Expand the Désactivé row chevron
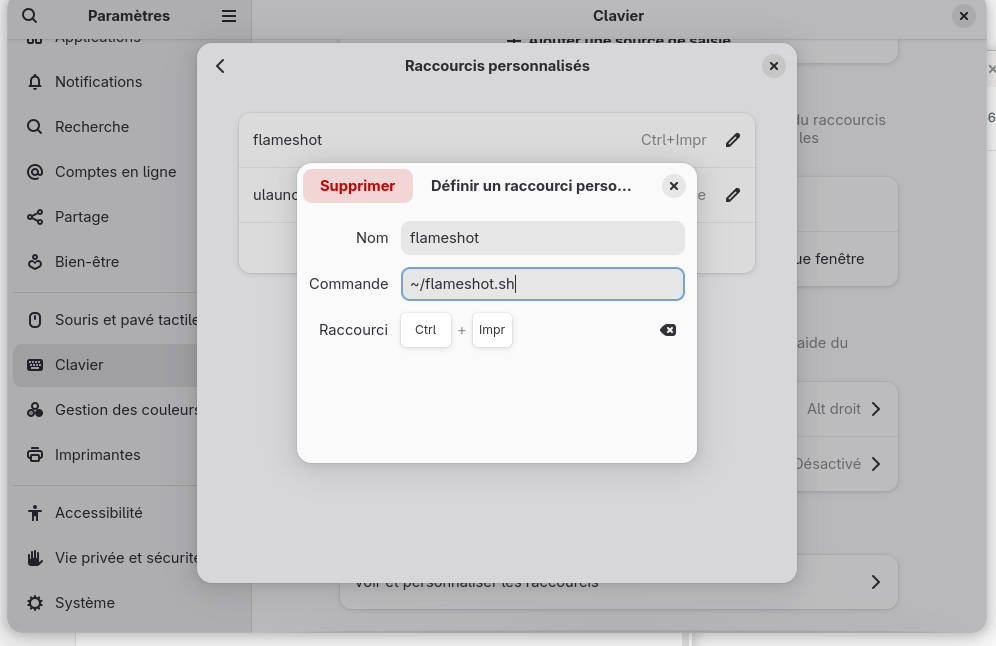996x646 pixels. (875, 464)
